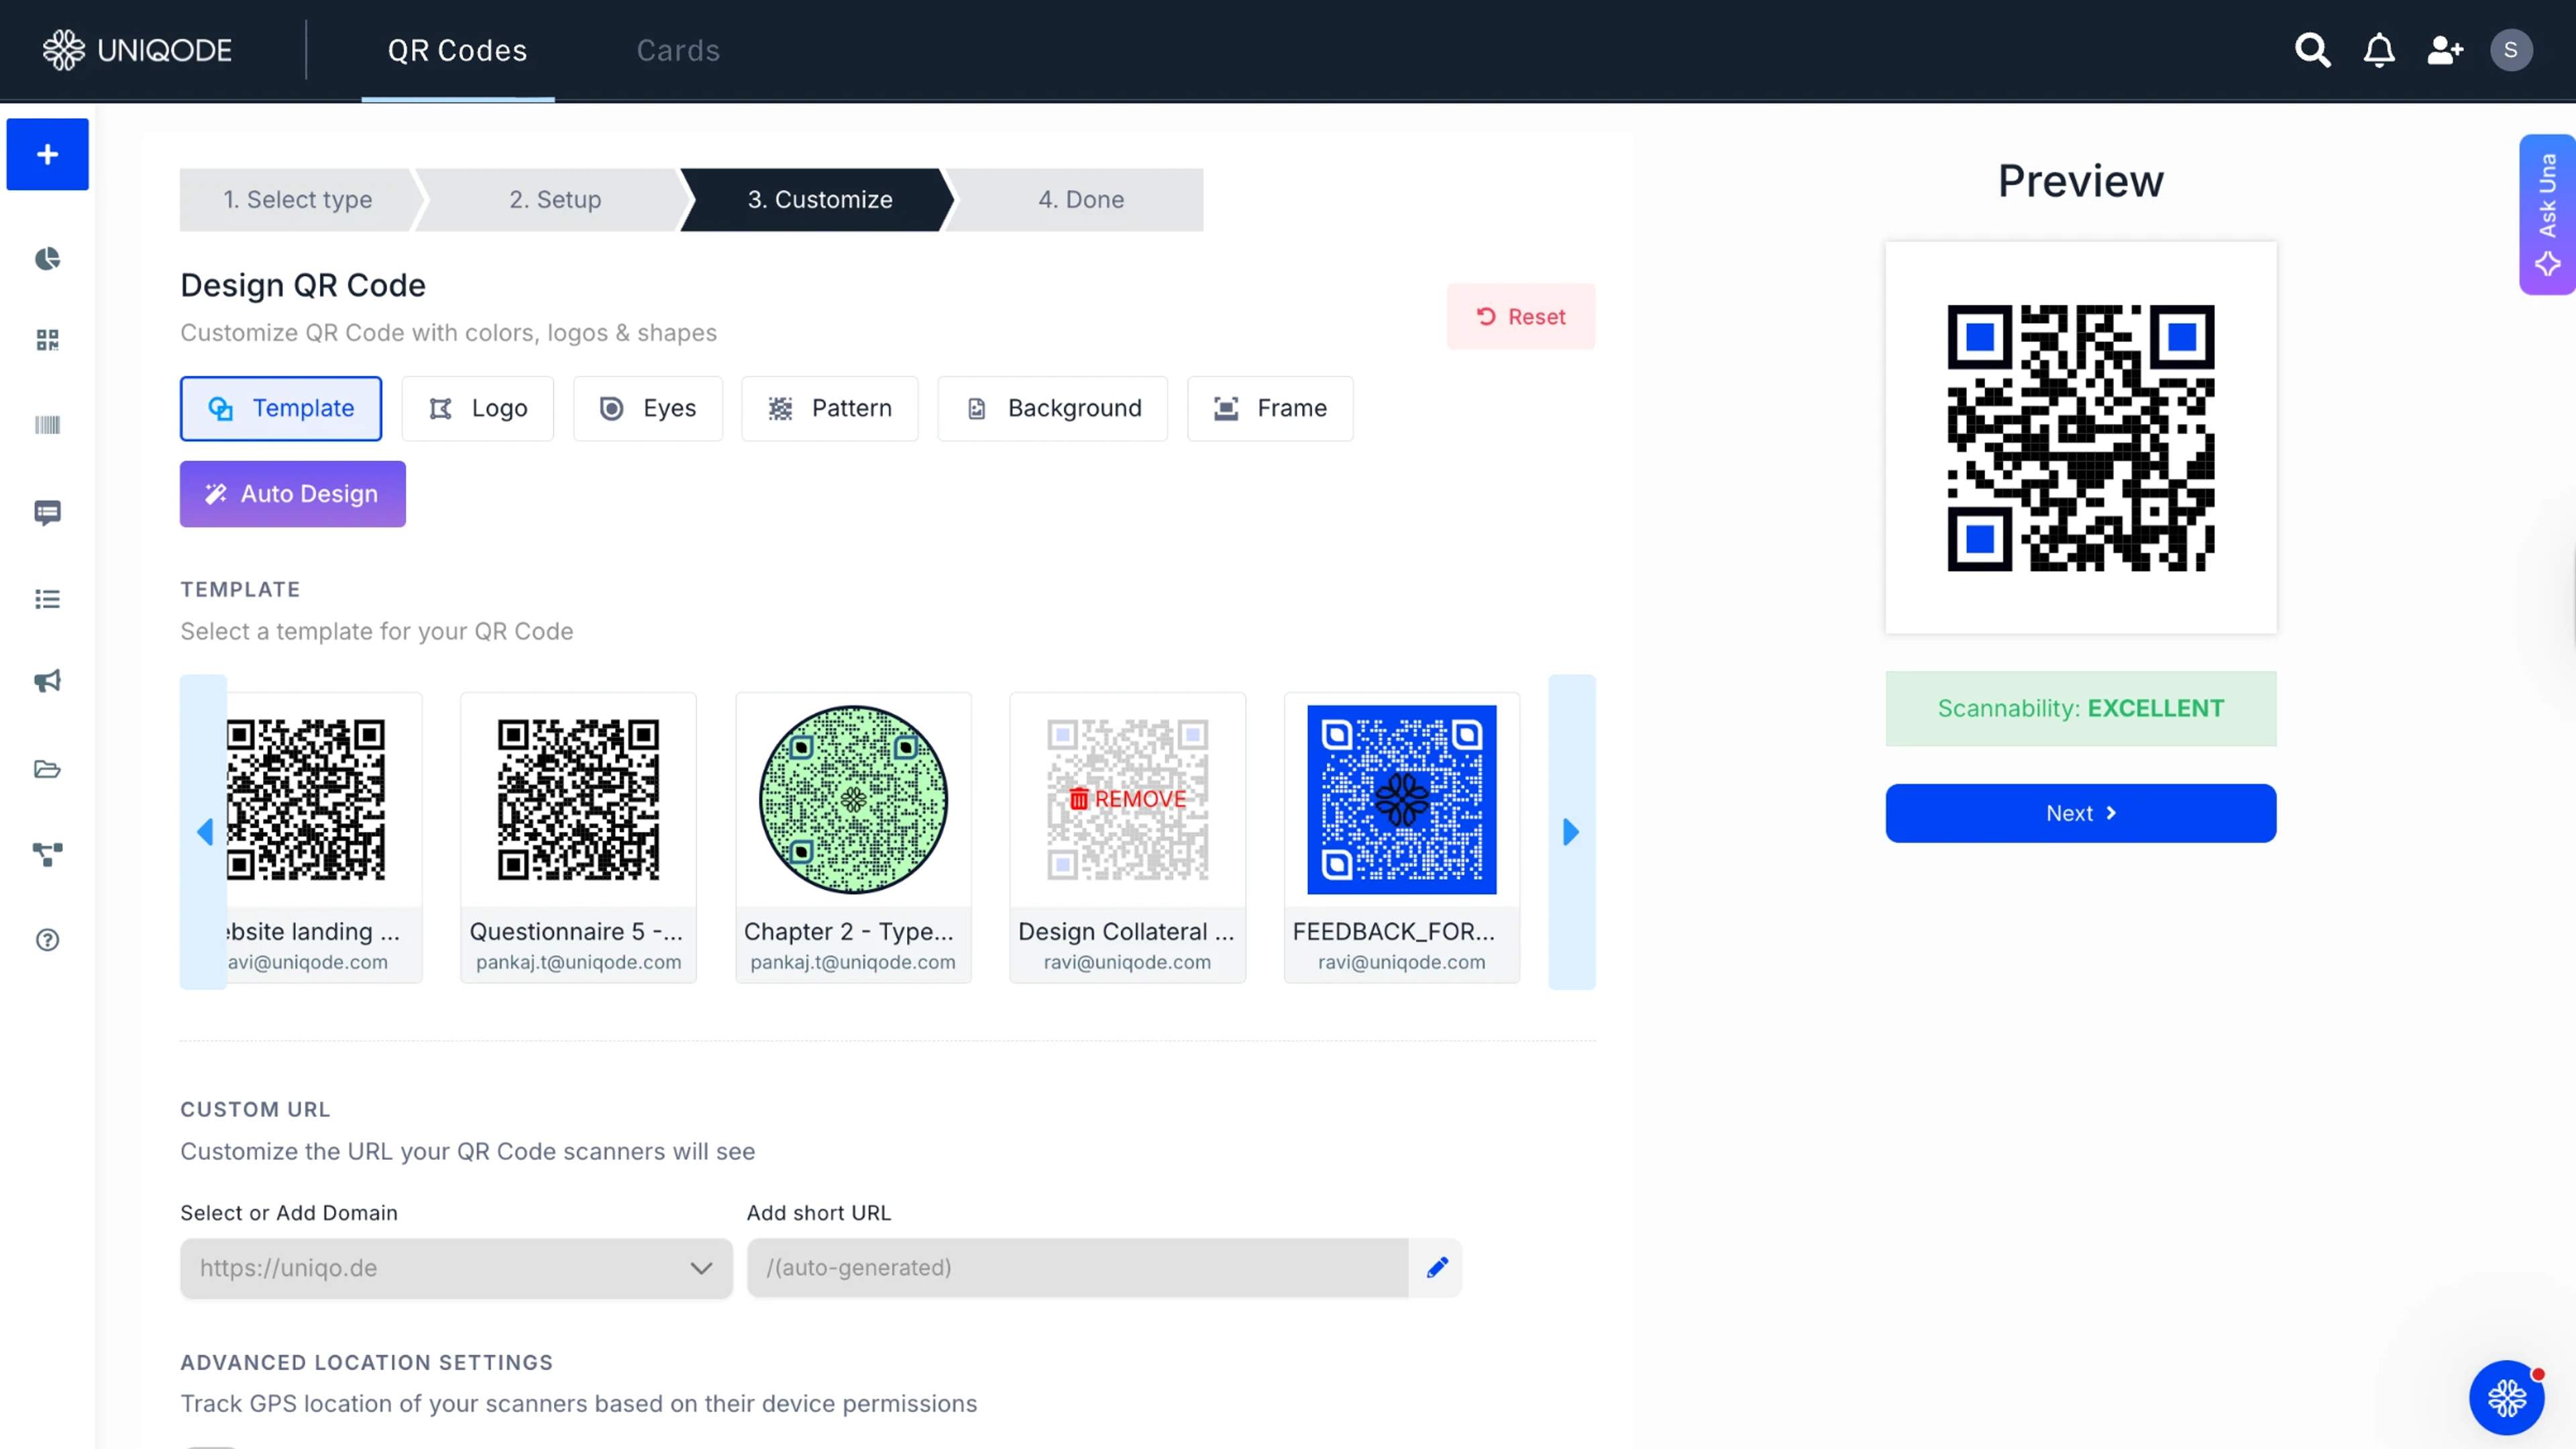Click the add user icon
The image size is (2576, 1449).
(2445, 50)
